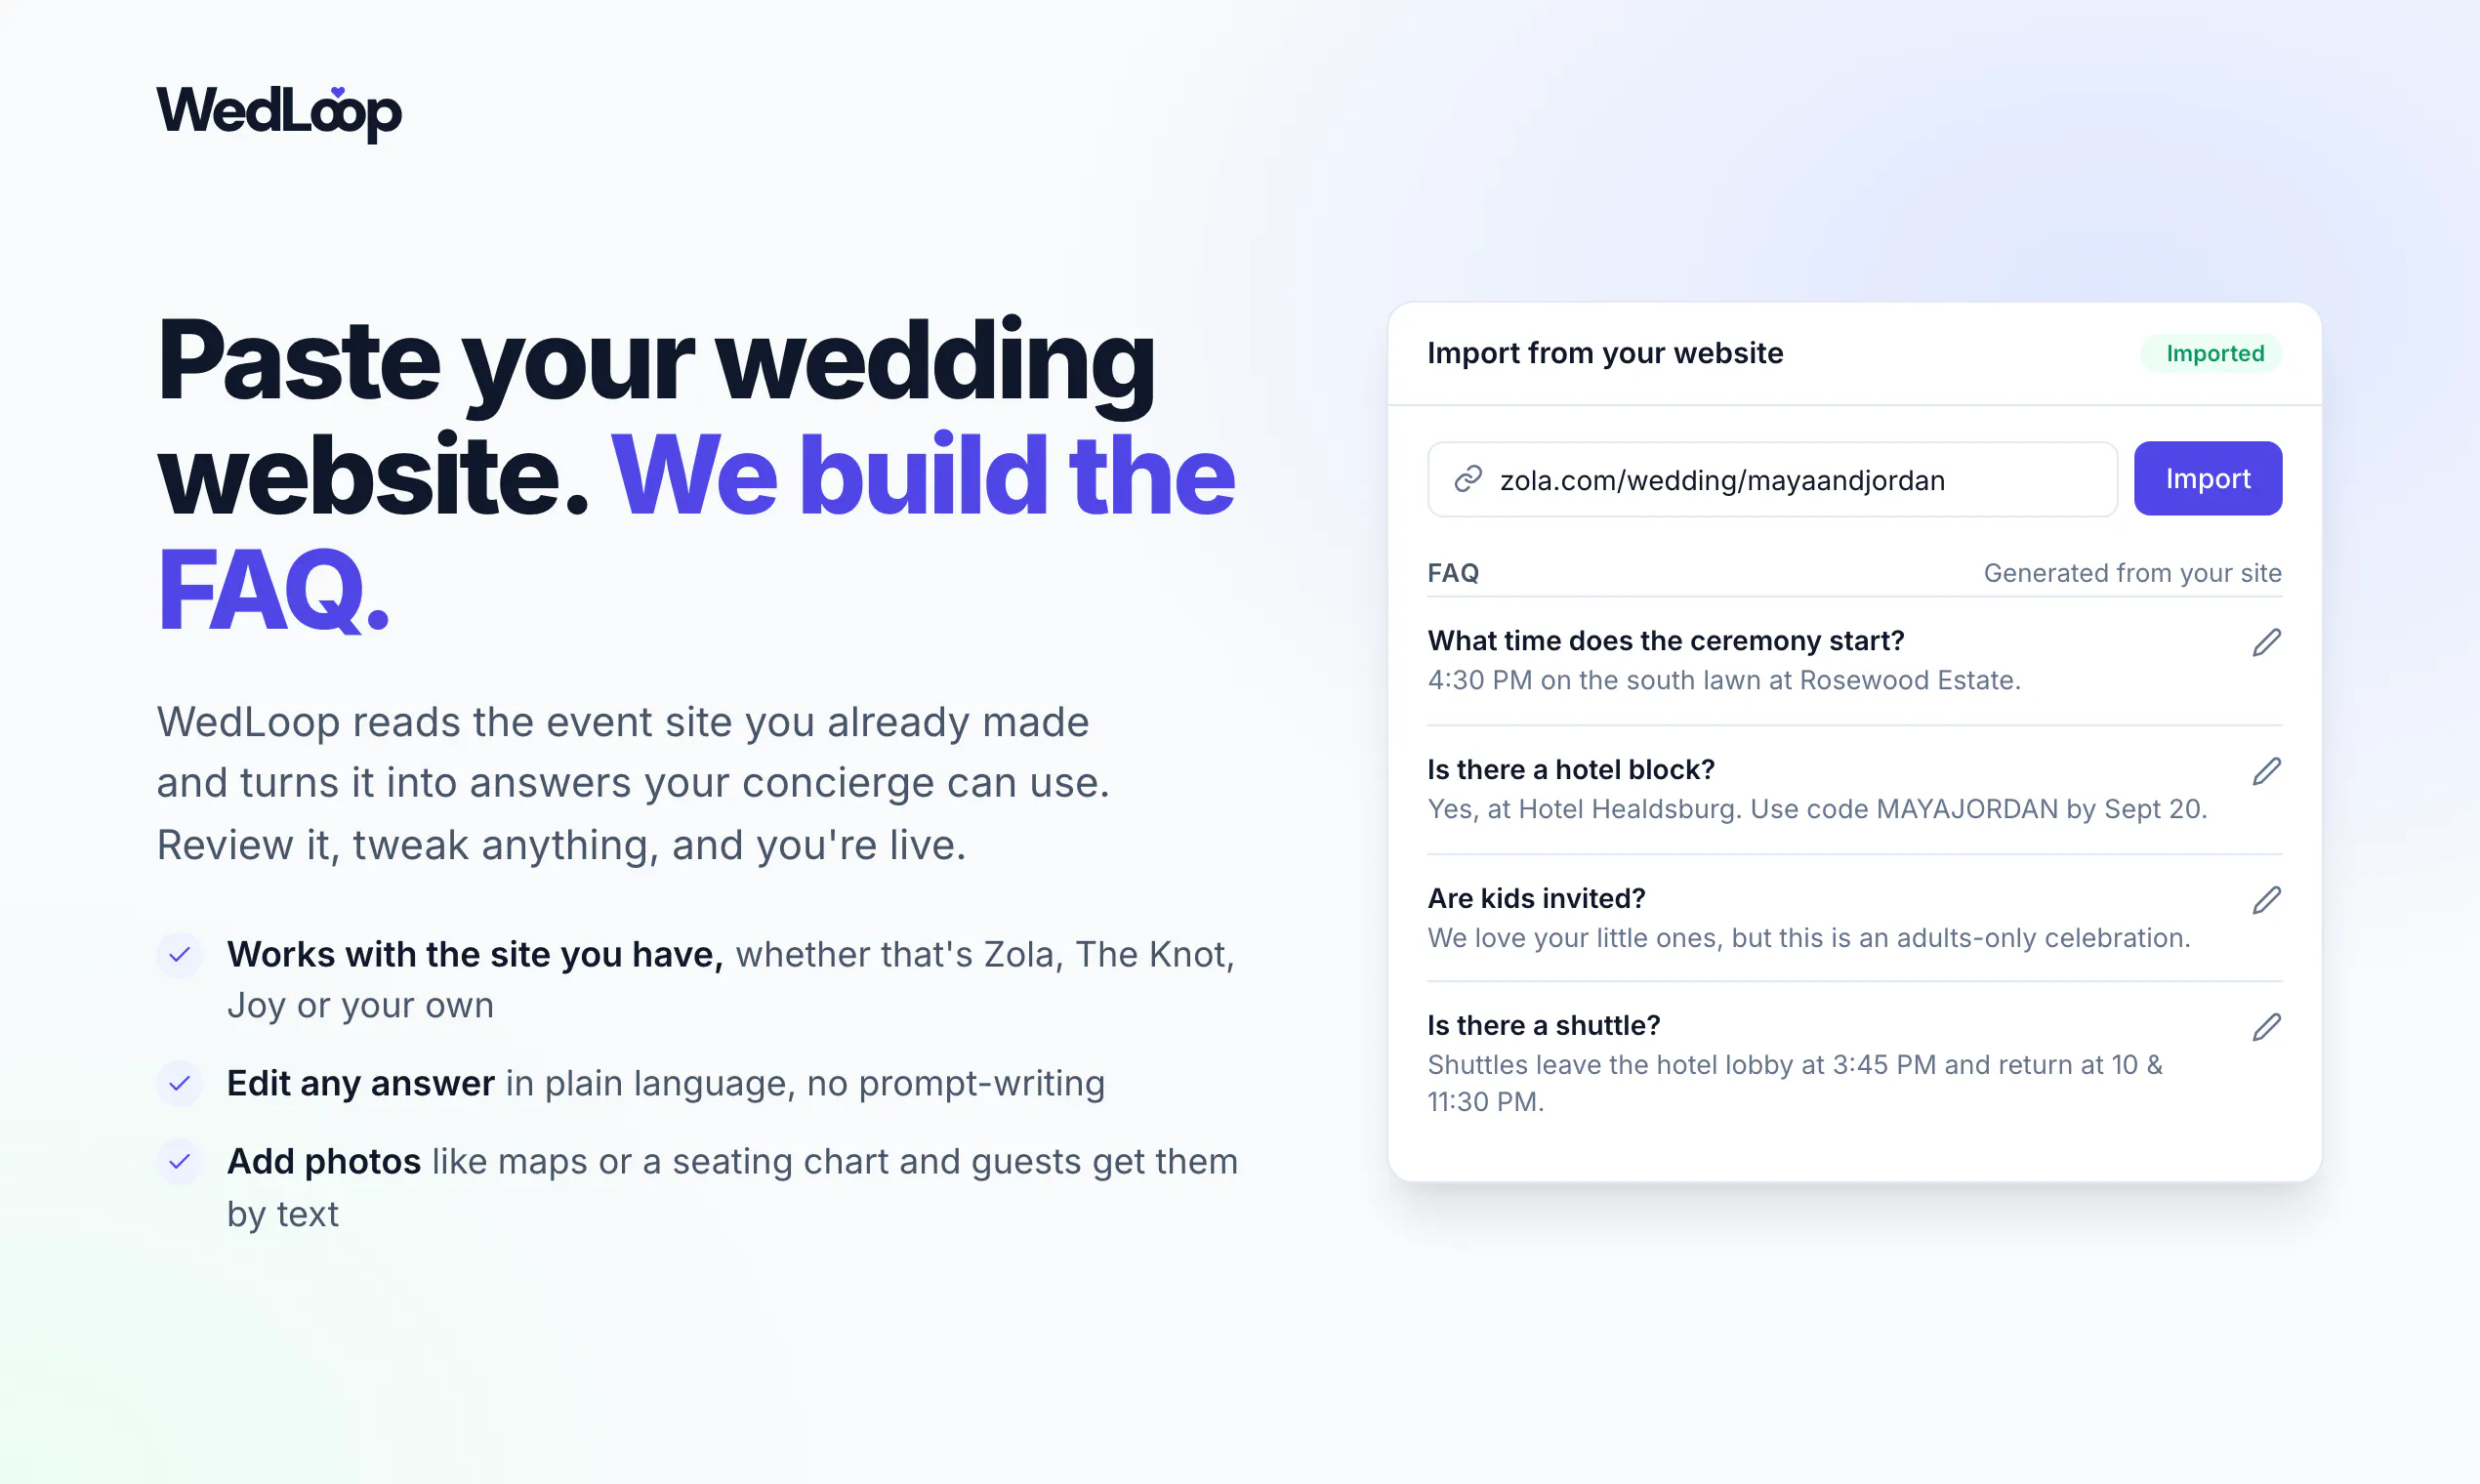Edit the ceremony start time answer
Screen dimensions: 2480x1484
(2266, 642)
